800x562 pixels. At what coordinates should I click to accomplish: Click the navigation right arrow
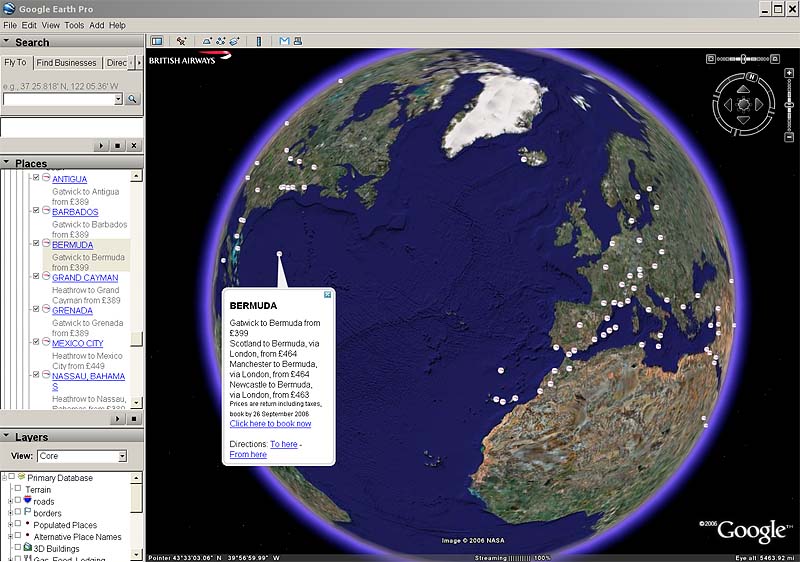click(x=759, y=105)
